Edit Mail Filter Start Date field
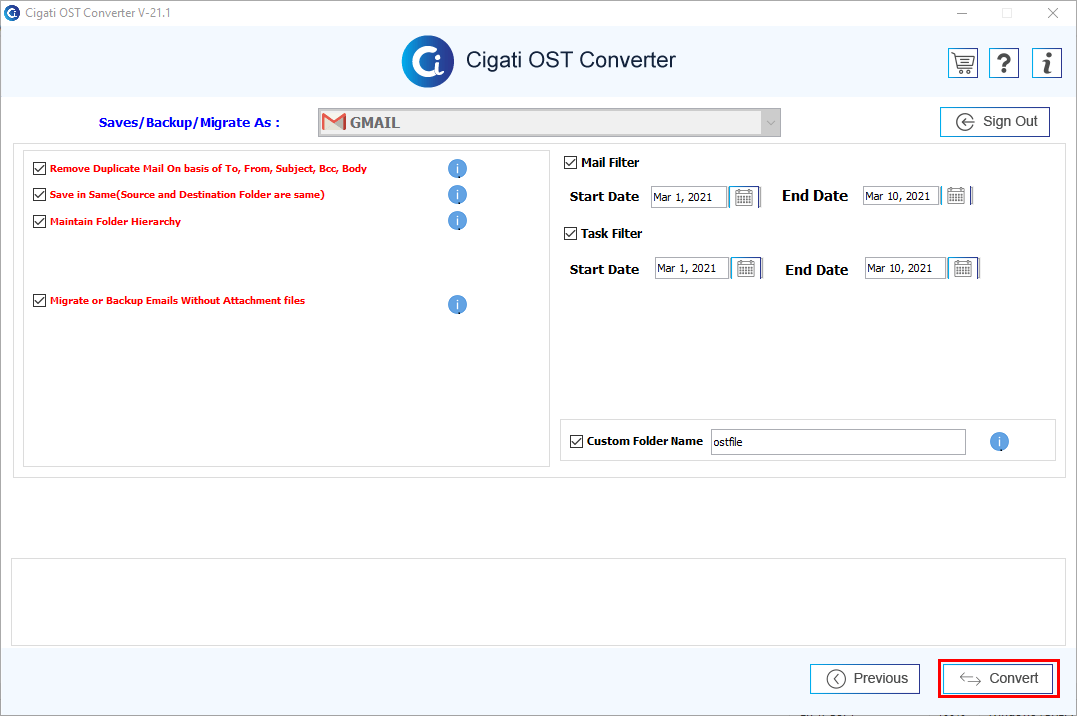The height and width of the screenshot is (716, 1077). (x=688, y=197)
